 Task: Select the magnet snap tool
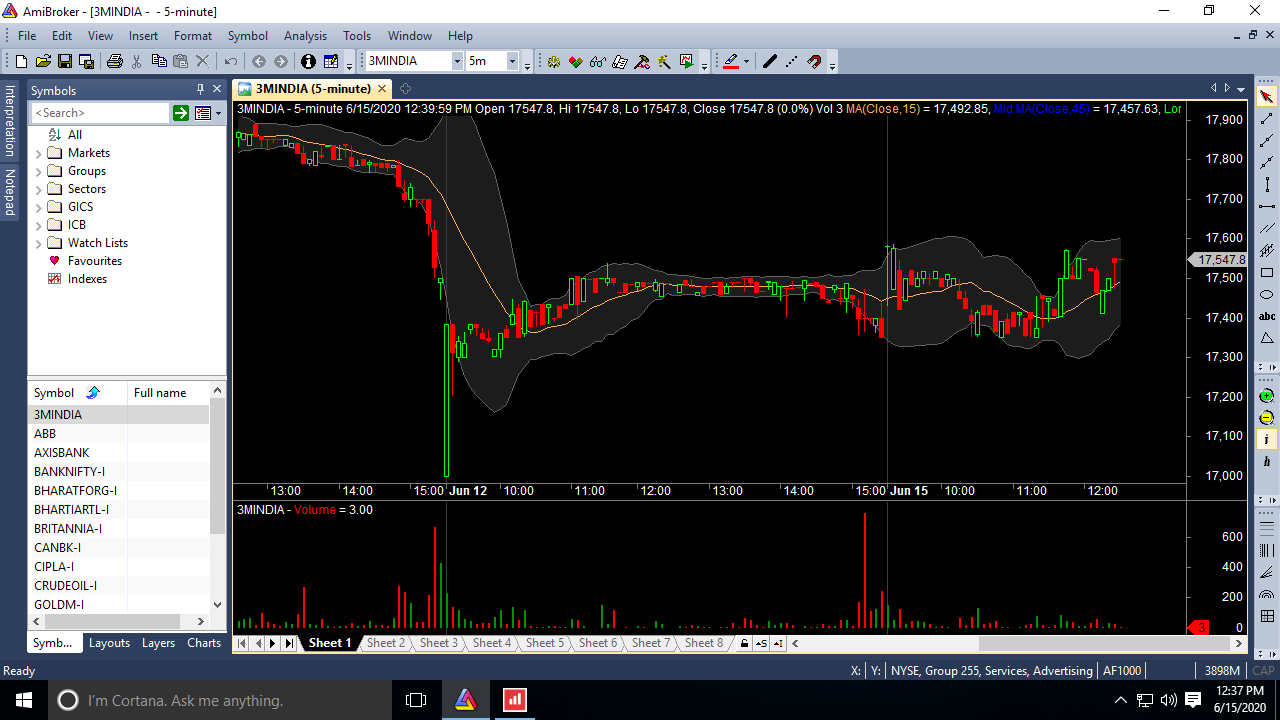813,61
